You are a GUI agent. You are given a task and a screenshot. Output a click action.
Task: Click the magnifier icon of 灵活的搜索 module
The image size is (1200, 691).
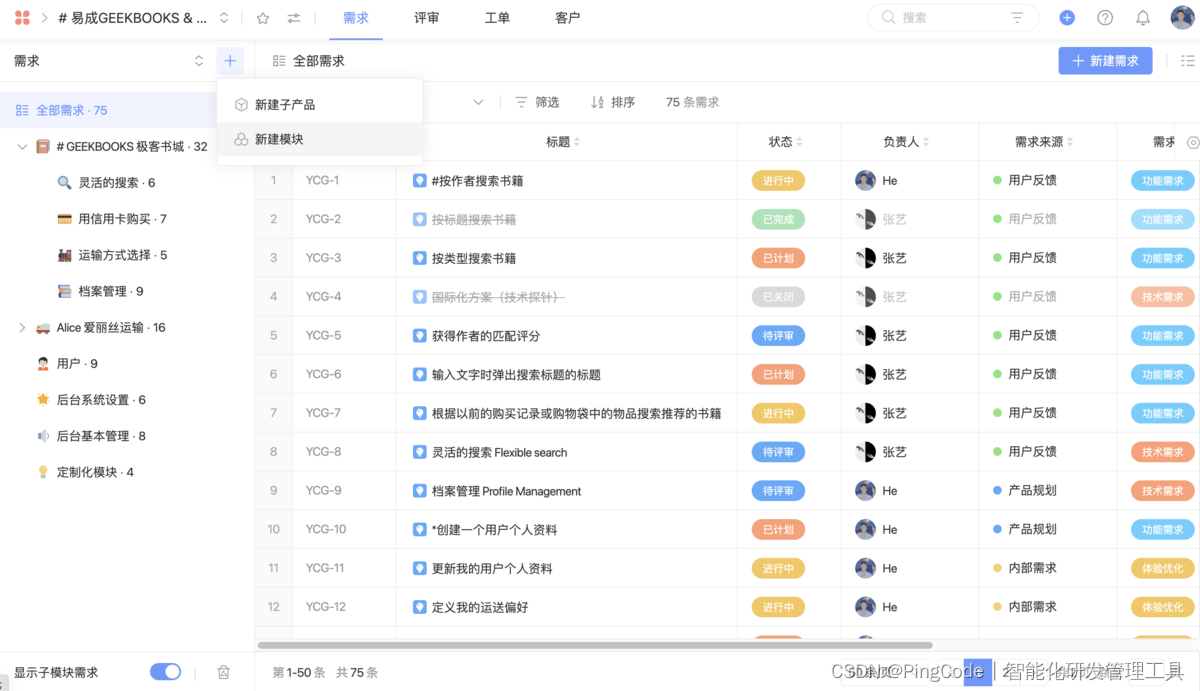tap(65, 183)
